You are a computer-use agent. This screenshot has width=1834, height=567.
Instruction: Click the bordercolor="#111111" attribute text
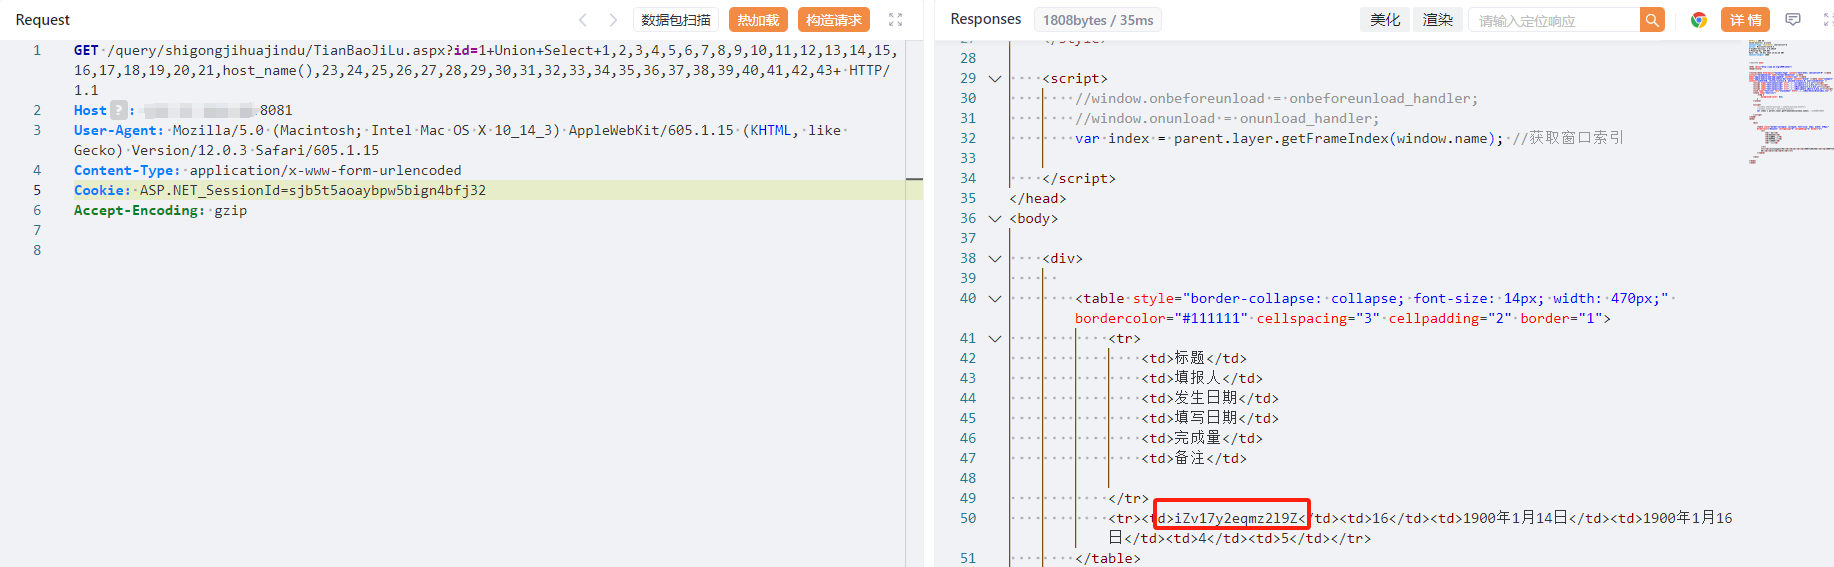pos(1161,318)
